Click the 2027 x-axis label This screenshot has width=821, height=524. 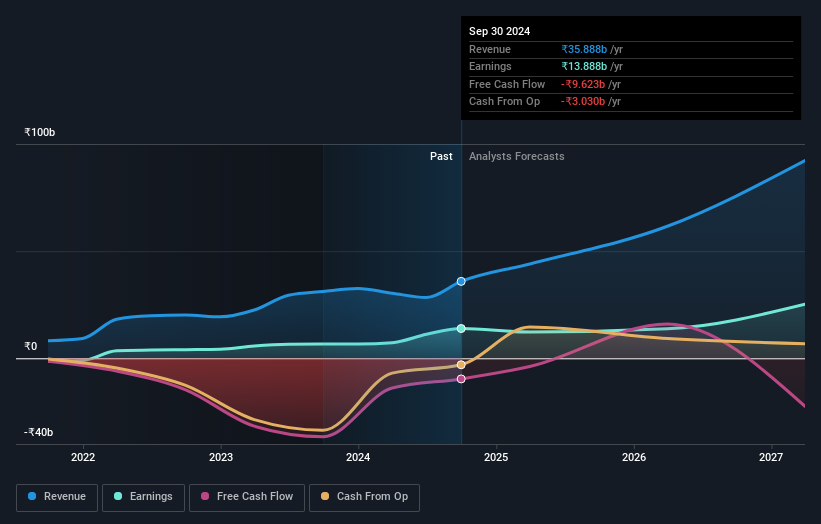(x=771, y=457)
